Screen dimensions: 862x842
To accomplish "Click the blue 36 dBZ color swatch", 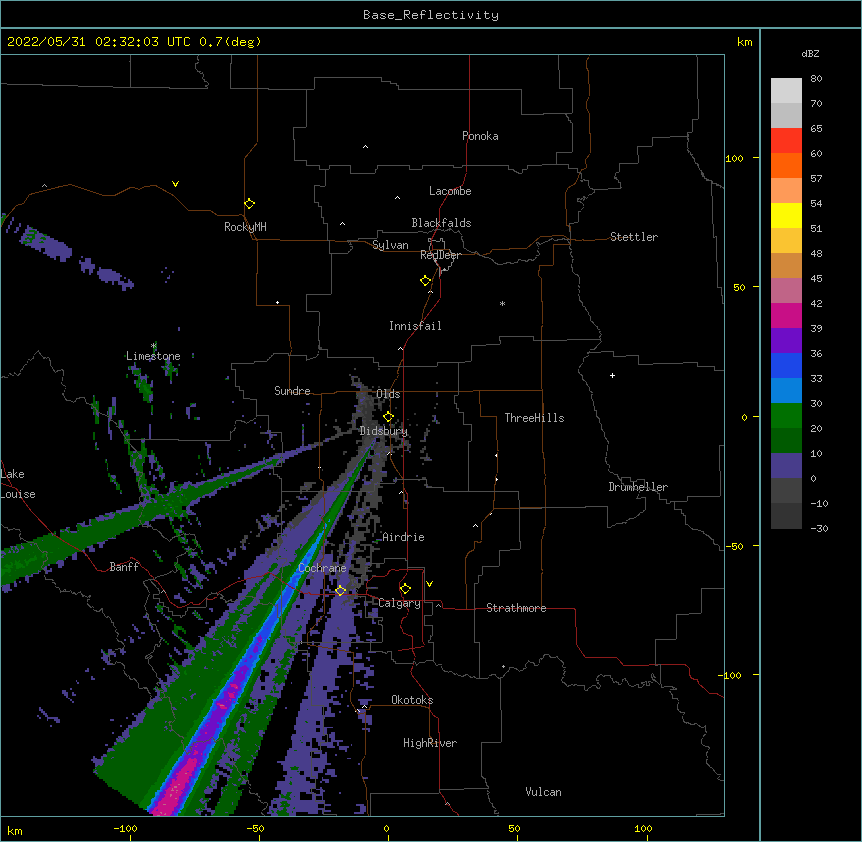I will [x=786, y=365].
